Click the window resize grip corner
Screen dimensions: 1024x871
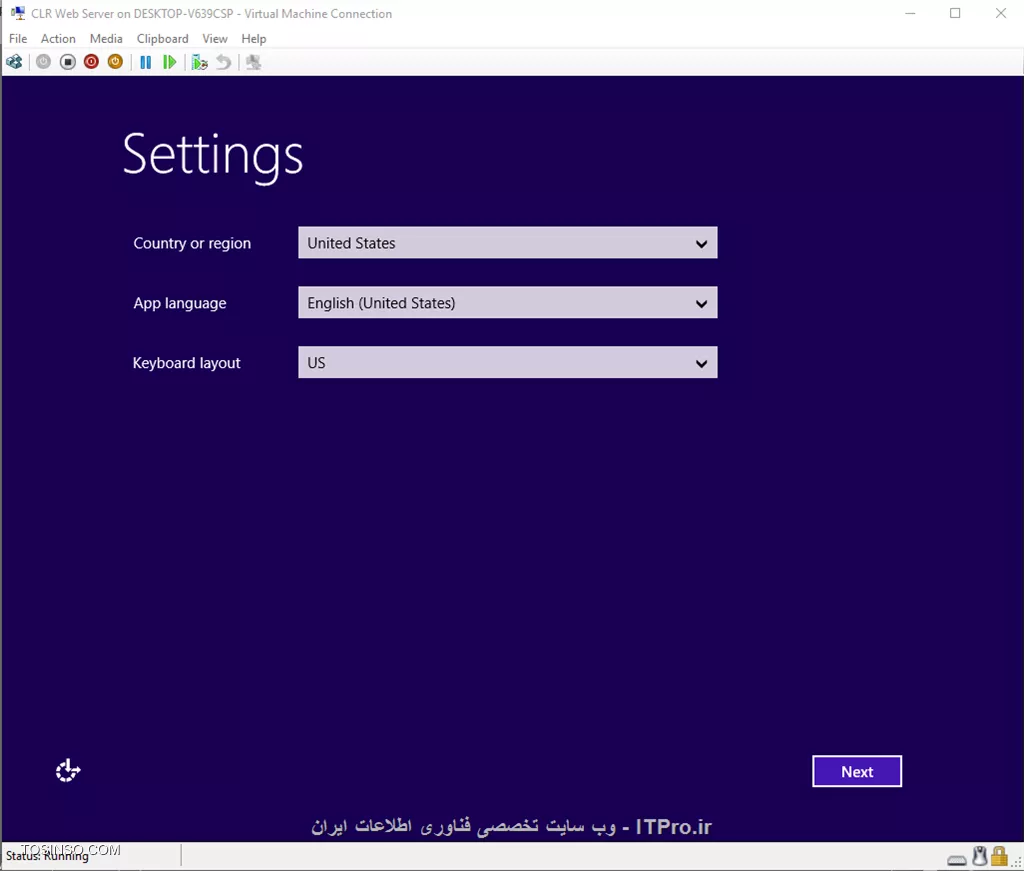point(1017,863)
